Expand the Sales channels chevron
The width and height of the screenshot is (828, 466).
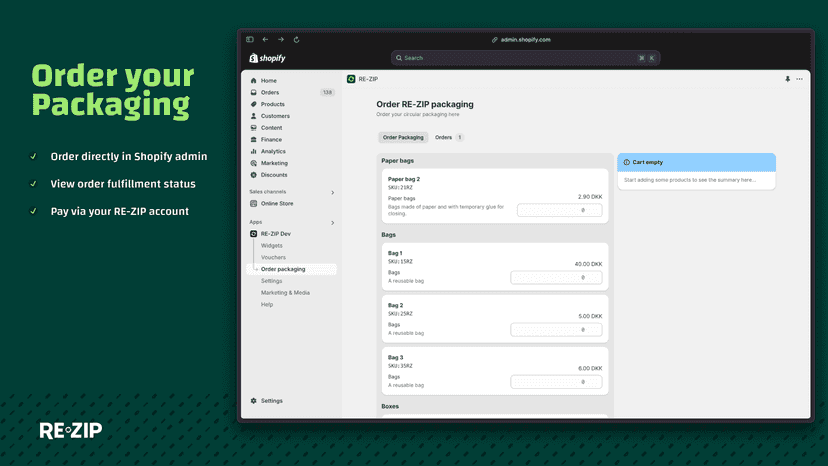pos(333,192)
